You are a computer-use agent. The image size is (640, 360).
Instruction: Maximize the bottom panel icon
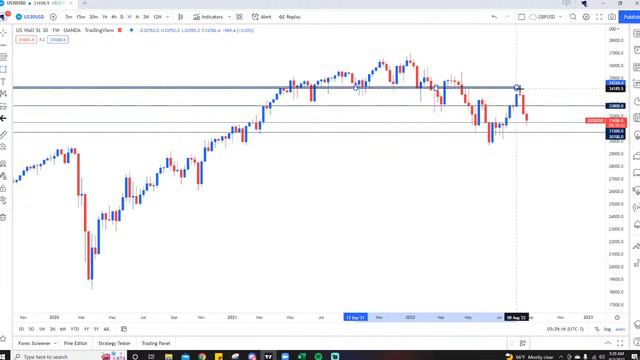click(x=620, y=343)
